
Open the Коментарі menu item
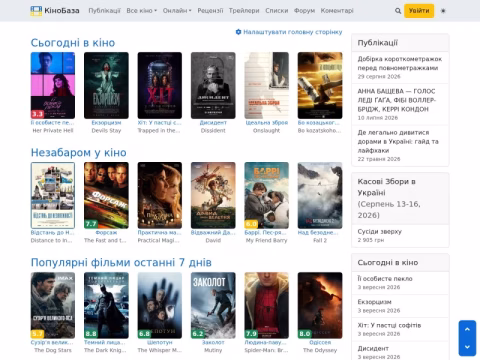(x=337, y=11)
